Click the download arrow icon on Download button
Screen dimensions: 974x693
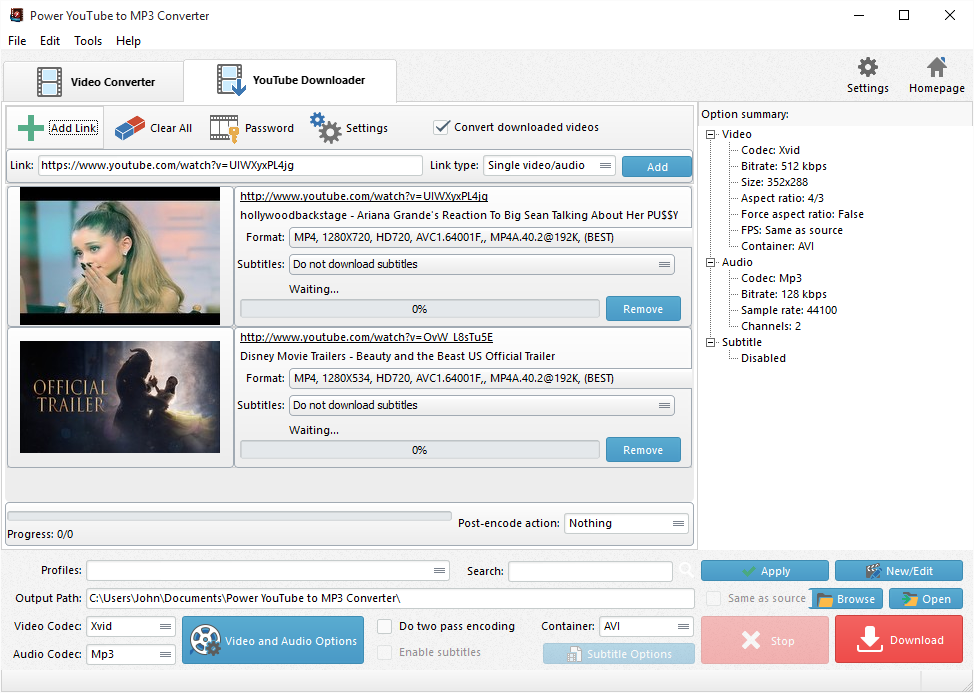(869, 640)
